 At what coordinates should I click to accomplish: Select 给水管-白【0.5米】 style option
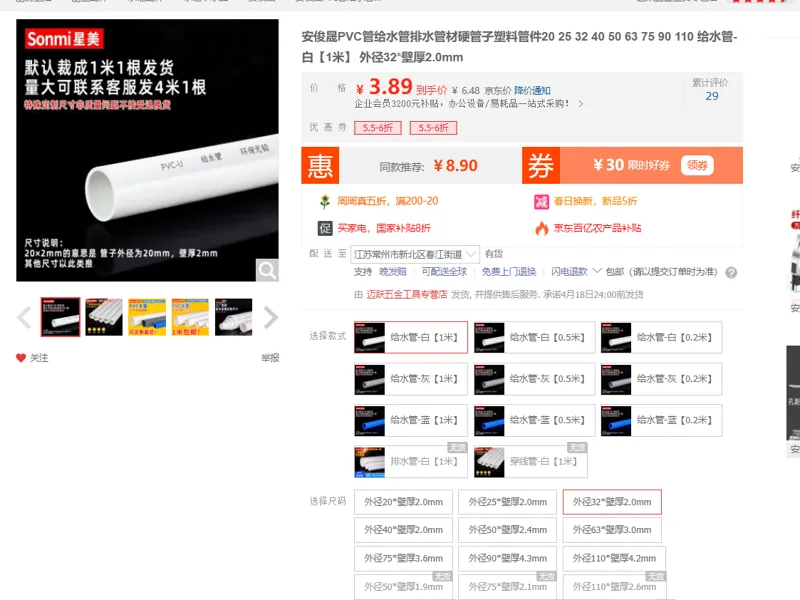pyautogui.click(x=534, y=337)
